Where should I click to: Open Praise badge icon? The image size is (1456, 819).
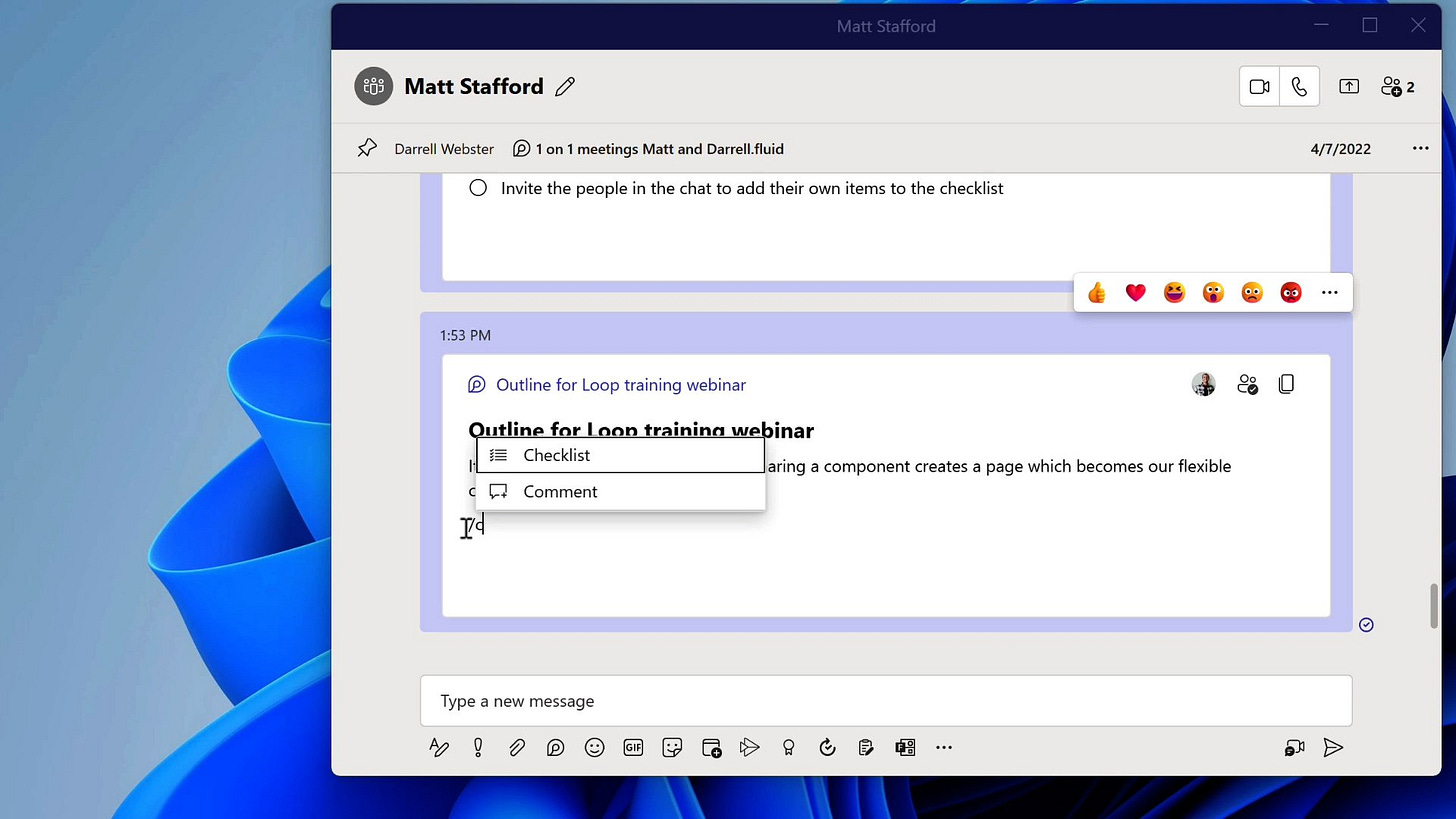[789, 747]
